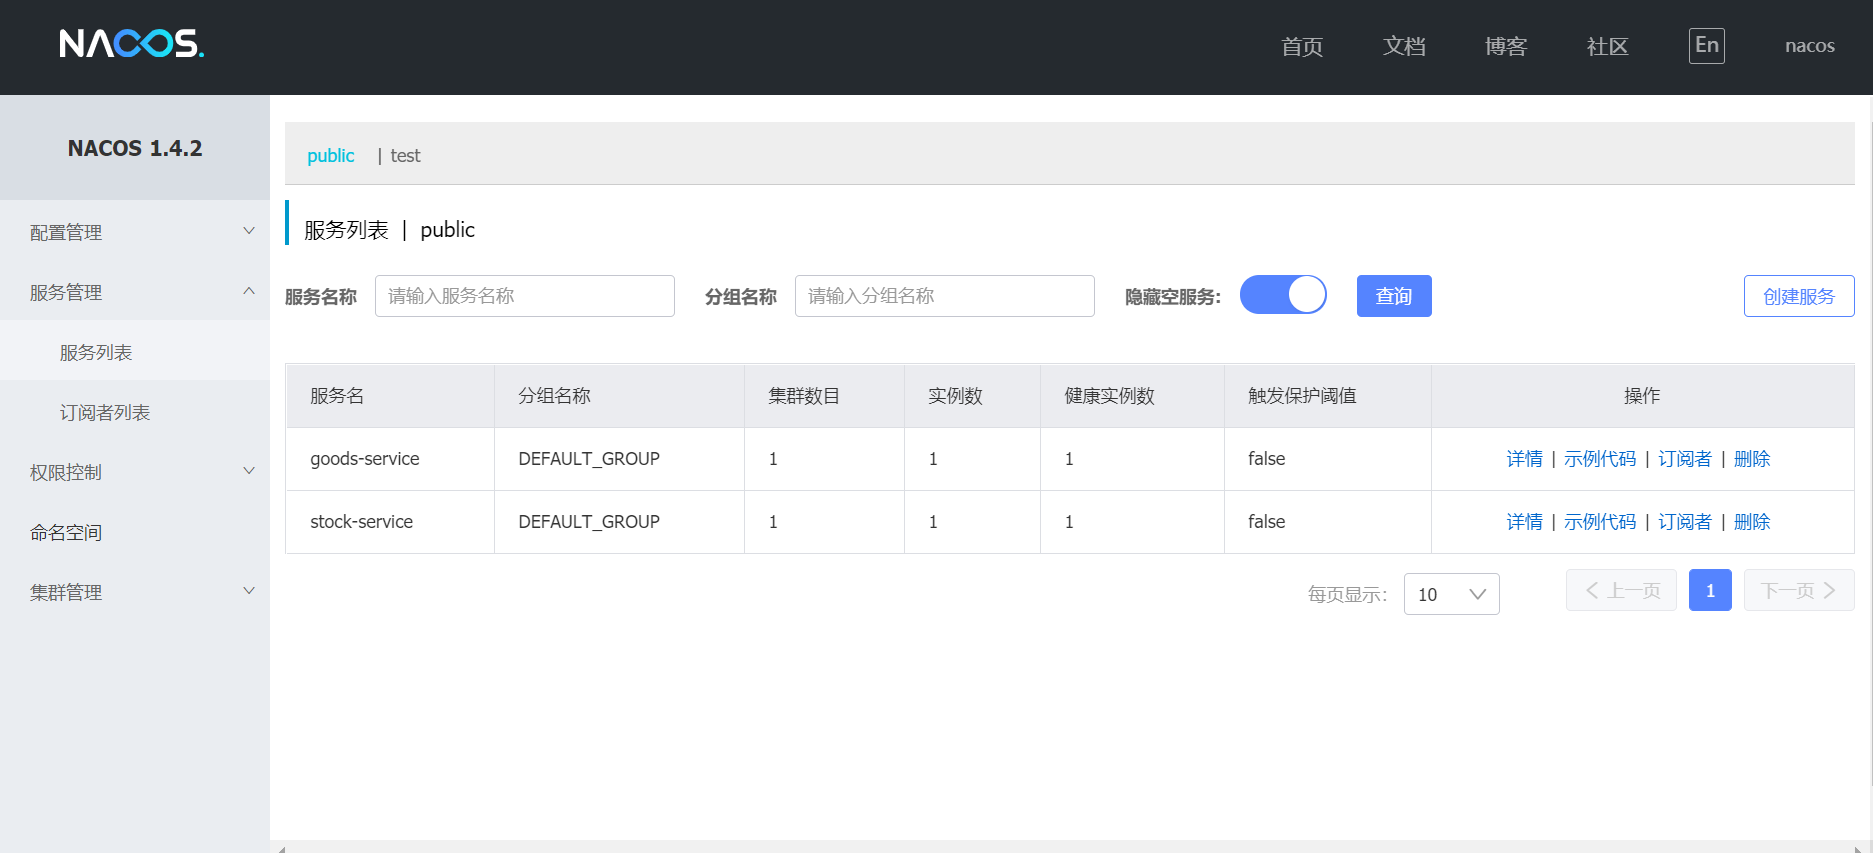Open 首页 in the top navigation
Screen dimensions: 1873x853
pyautogui.click(x=1302, y=46)
